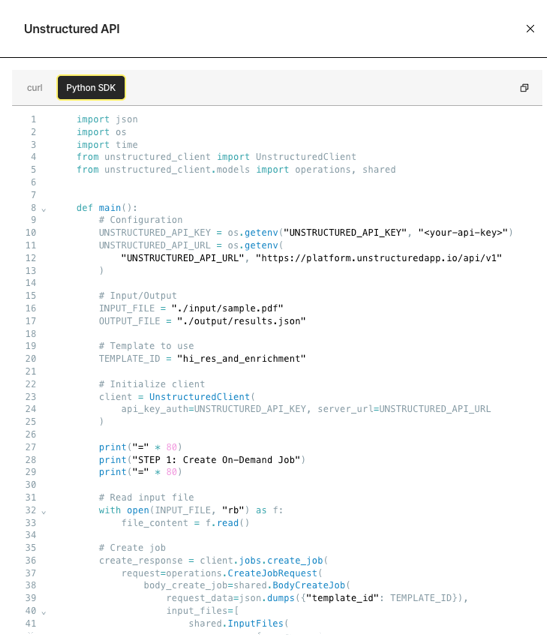Click the "hi_res_and_enrichment" string
The height and width of the screenshot is (635, 547).
241,359
